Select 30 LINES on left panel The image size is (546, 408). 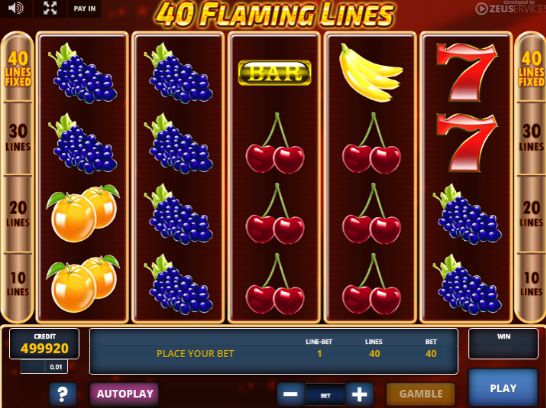click(x=18, y=138)
